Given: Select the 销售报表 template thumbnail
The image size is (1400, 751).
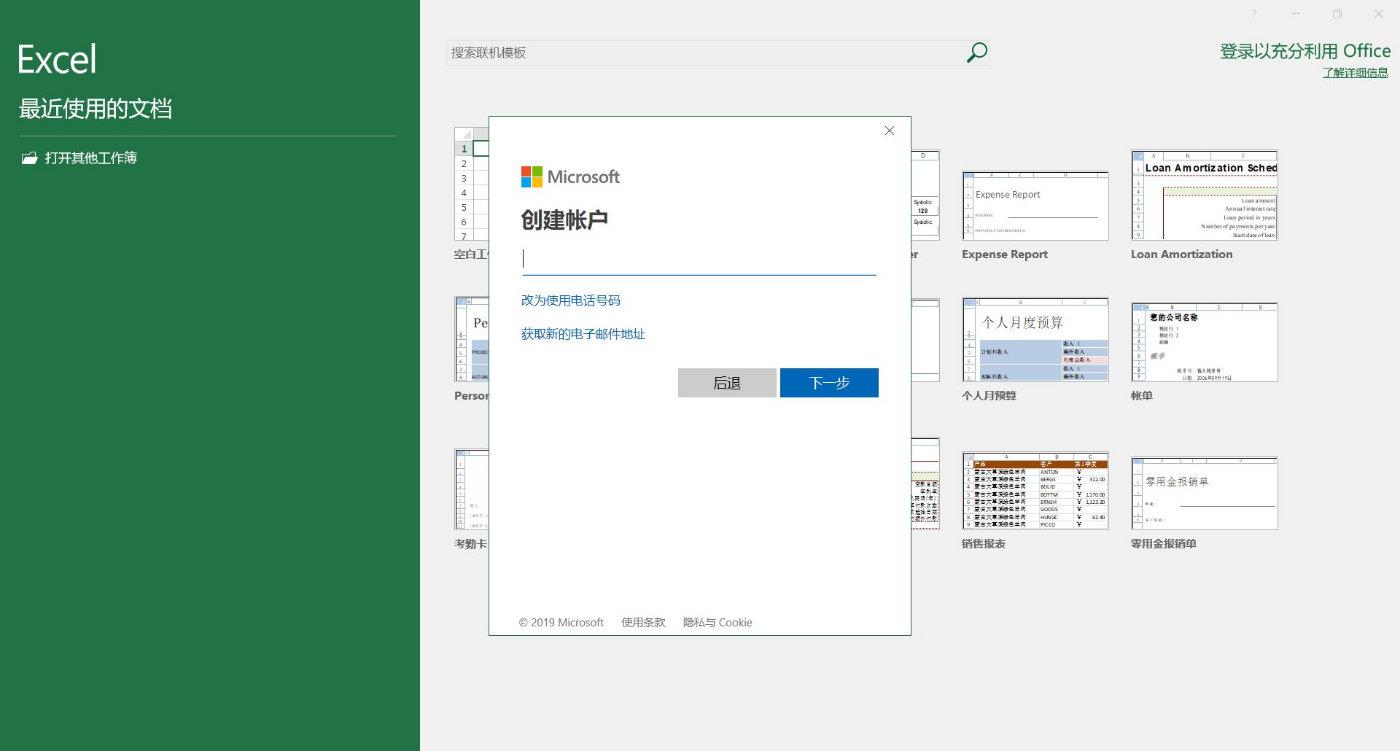Looking at the screenshot, I should [x=1035, y=490].
